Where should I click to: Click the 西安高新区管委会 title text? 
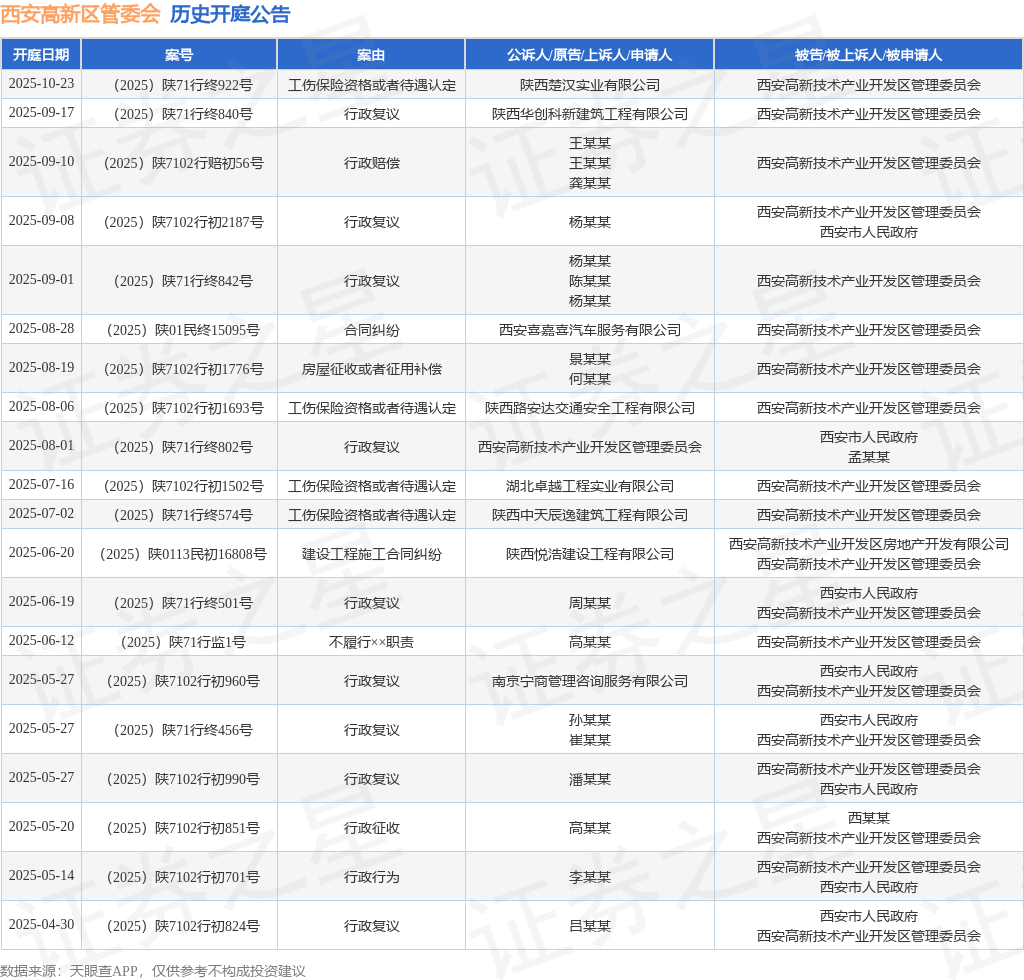[x=80, y=14]
